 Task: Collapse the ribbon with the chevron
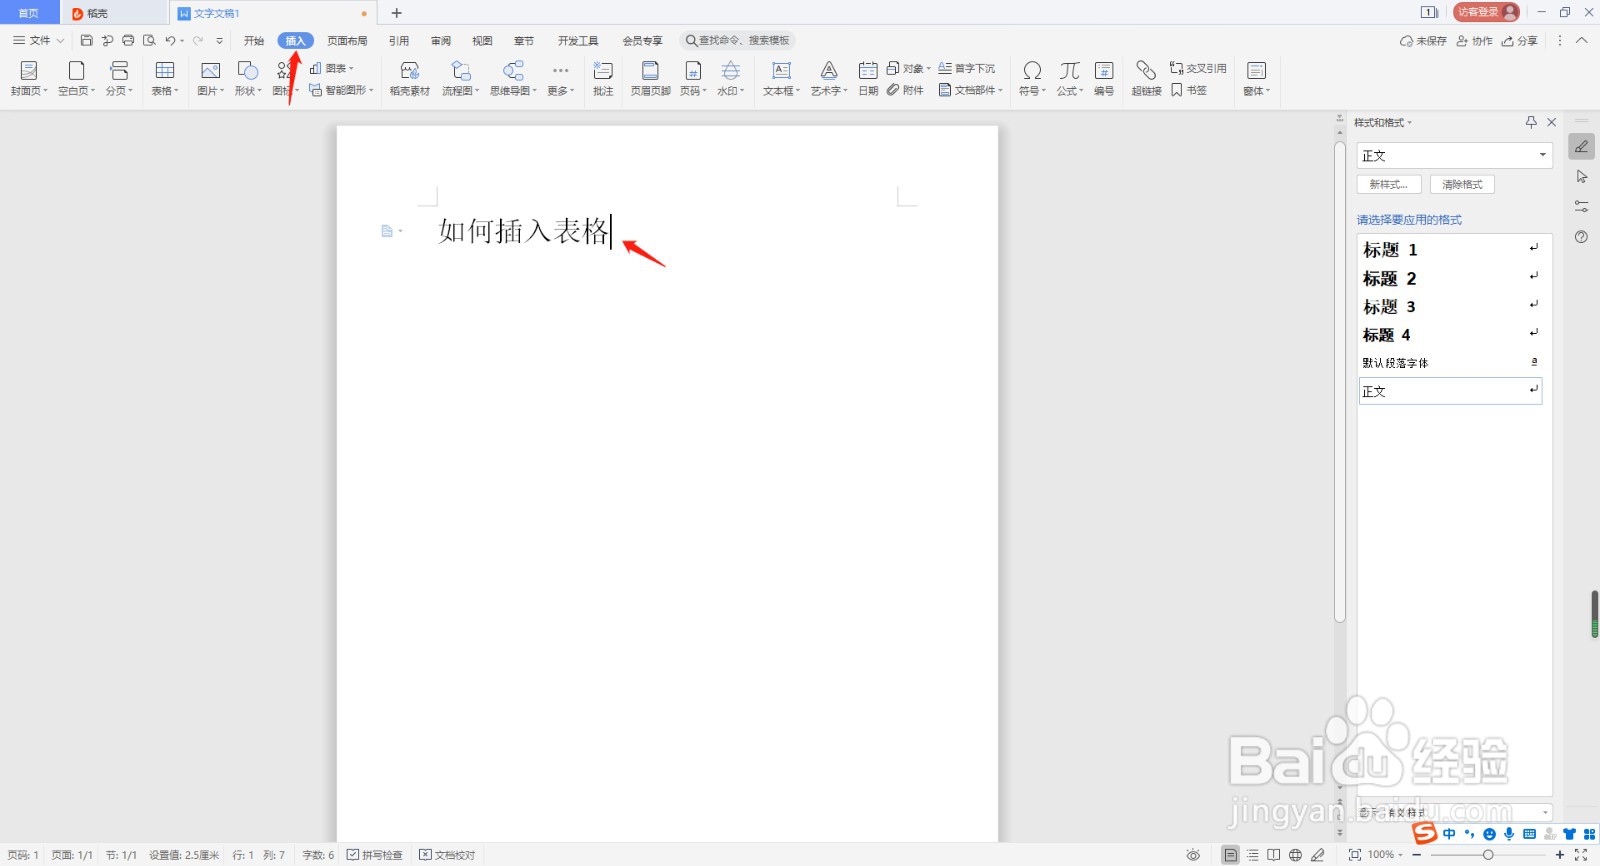coord(1582,41)
